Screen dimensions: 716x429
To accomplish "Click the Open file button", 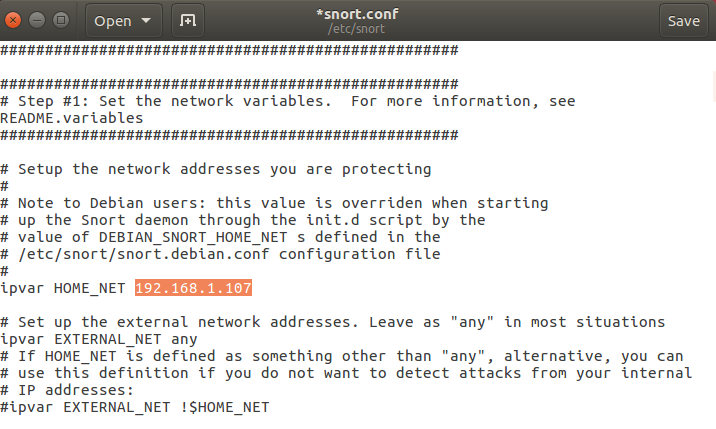I will 113,20.
